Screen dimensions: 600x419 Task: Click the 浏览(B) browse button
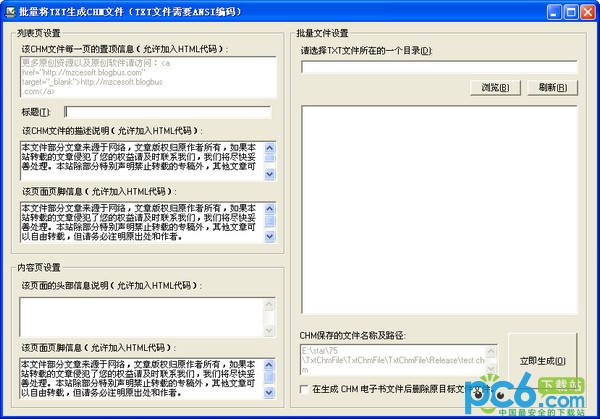(x=495, y=88)
